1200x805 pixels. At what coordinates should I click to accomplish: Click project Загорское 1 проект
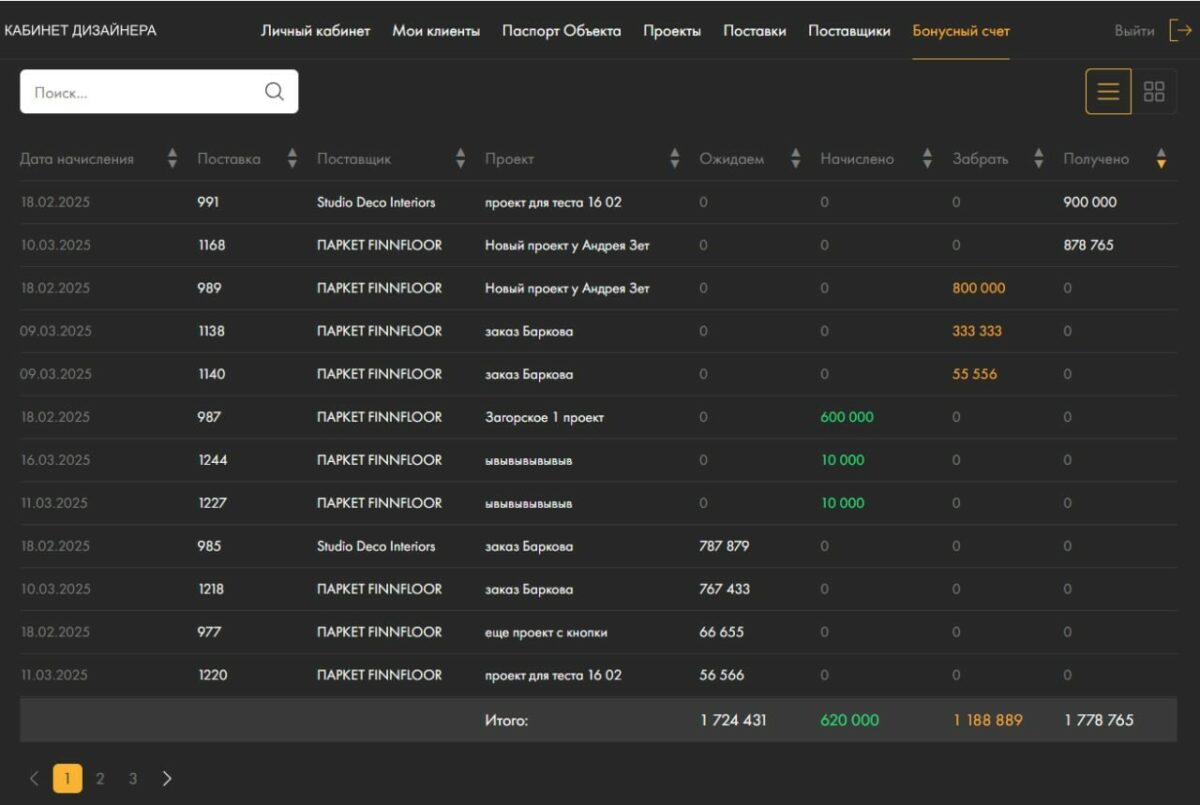click(x=544, y=417)
